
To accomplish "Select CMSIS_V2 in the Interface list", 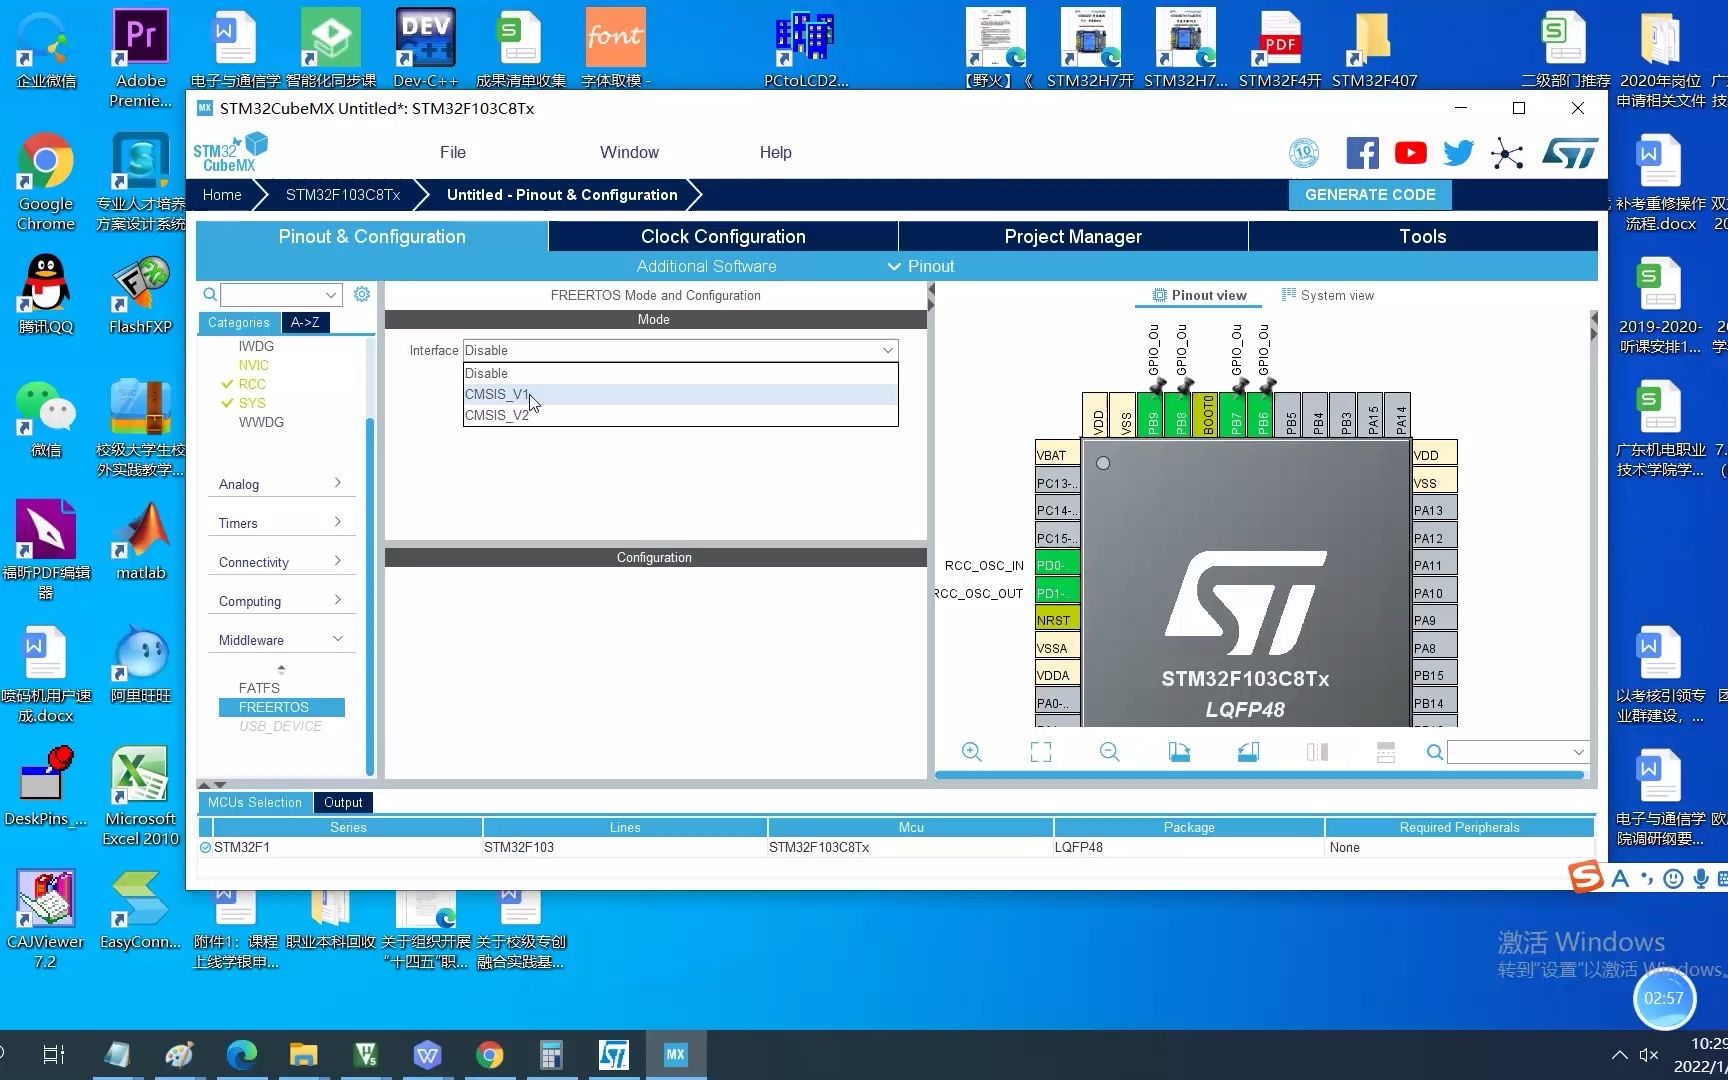I will pos(680,415).
